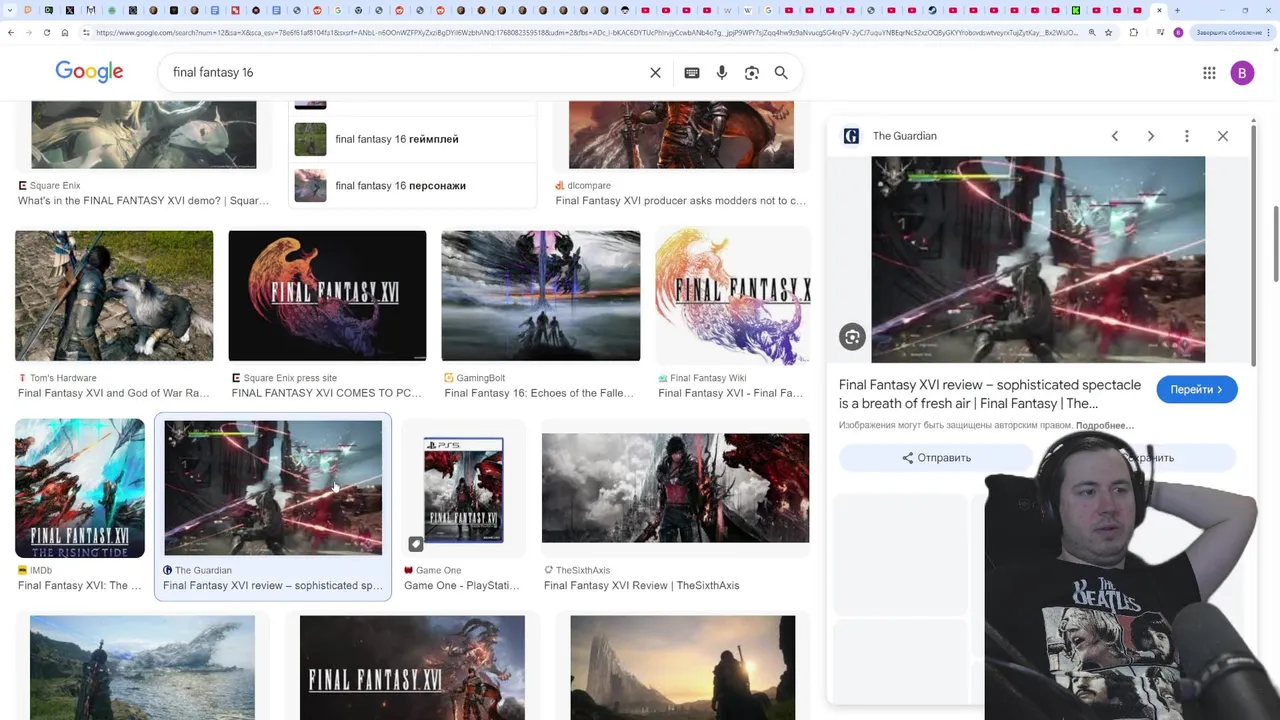The height and width of the screenshot is (720, 1280).
Task: Bookmark this page with the star
Action: pos(1108,33)
